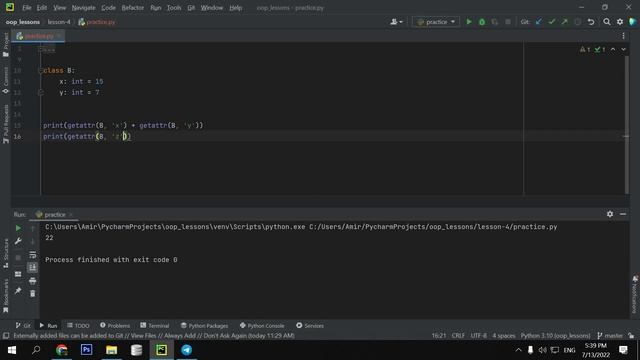Viewport: 640px width, 360px height.
Task: Pin the Run tab with pin icon
Action: pyautogui.click(x=18, y=291)
